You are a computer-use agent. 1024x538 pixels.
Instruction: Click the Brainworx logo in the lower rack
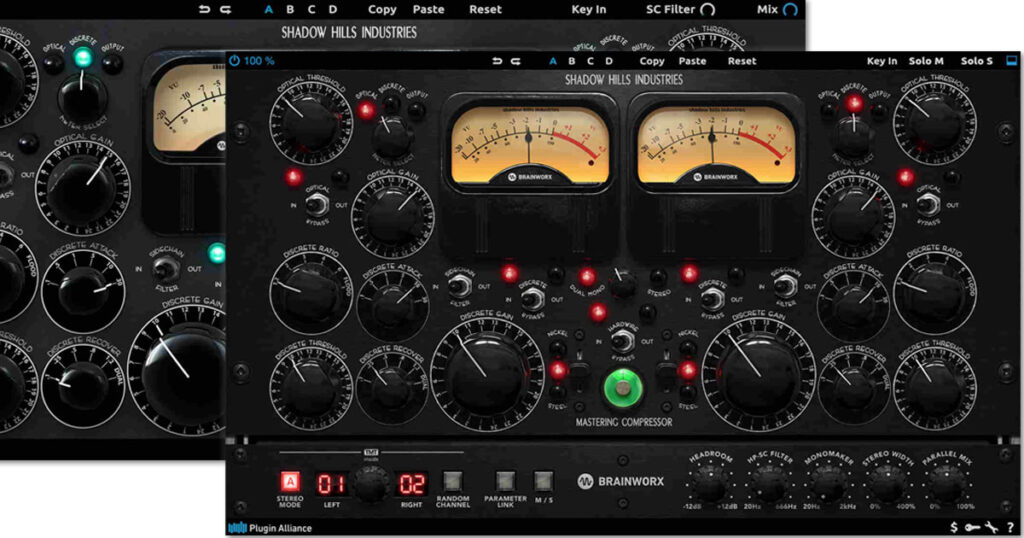pyautogui.click(x=621, y=482)
